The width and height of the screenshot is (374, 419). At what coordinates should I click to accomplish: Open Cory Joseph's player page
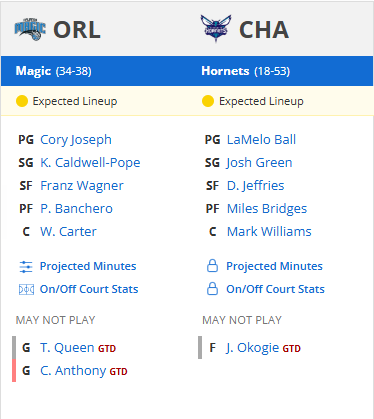click(x=76, y=140)
